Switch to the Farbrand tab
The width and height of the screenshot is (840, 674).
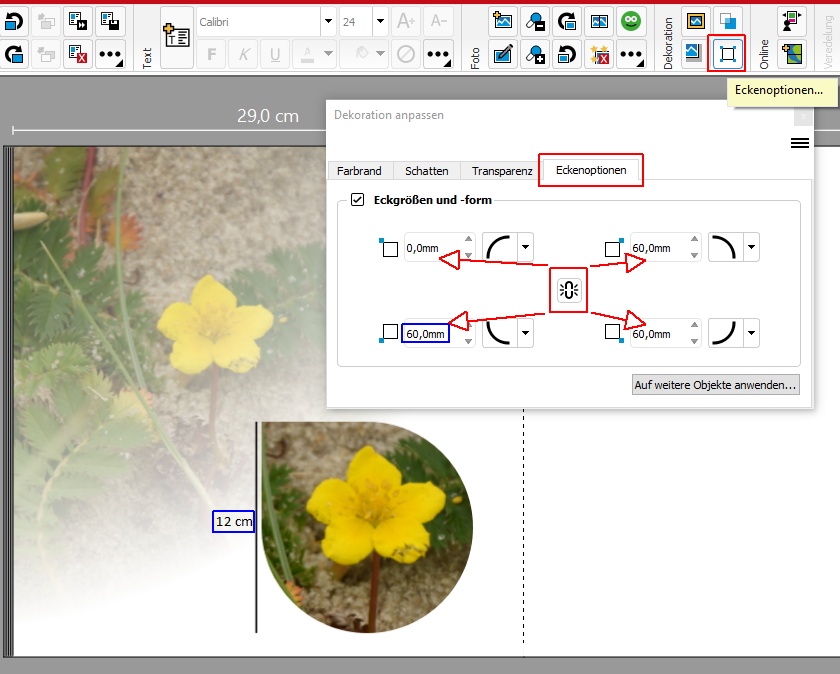pyautogui.click(x=359, y=171)
